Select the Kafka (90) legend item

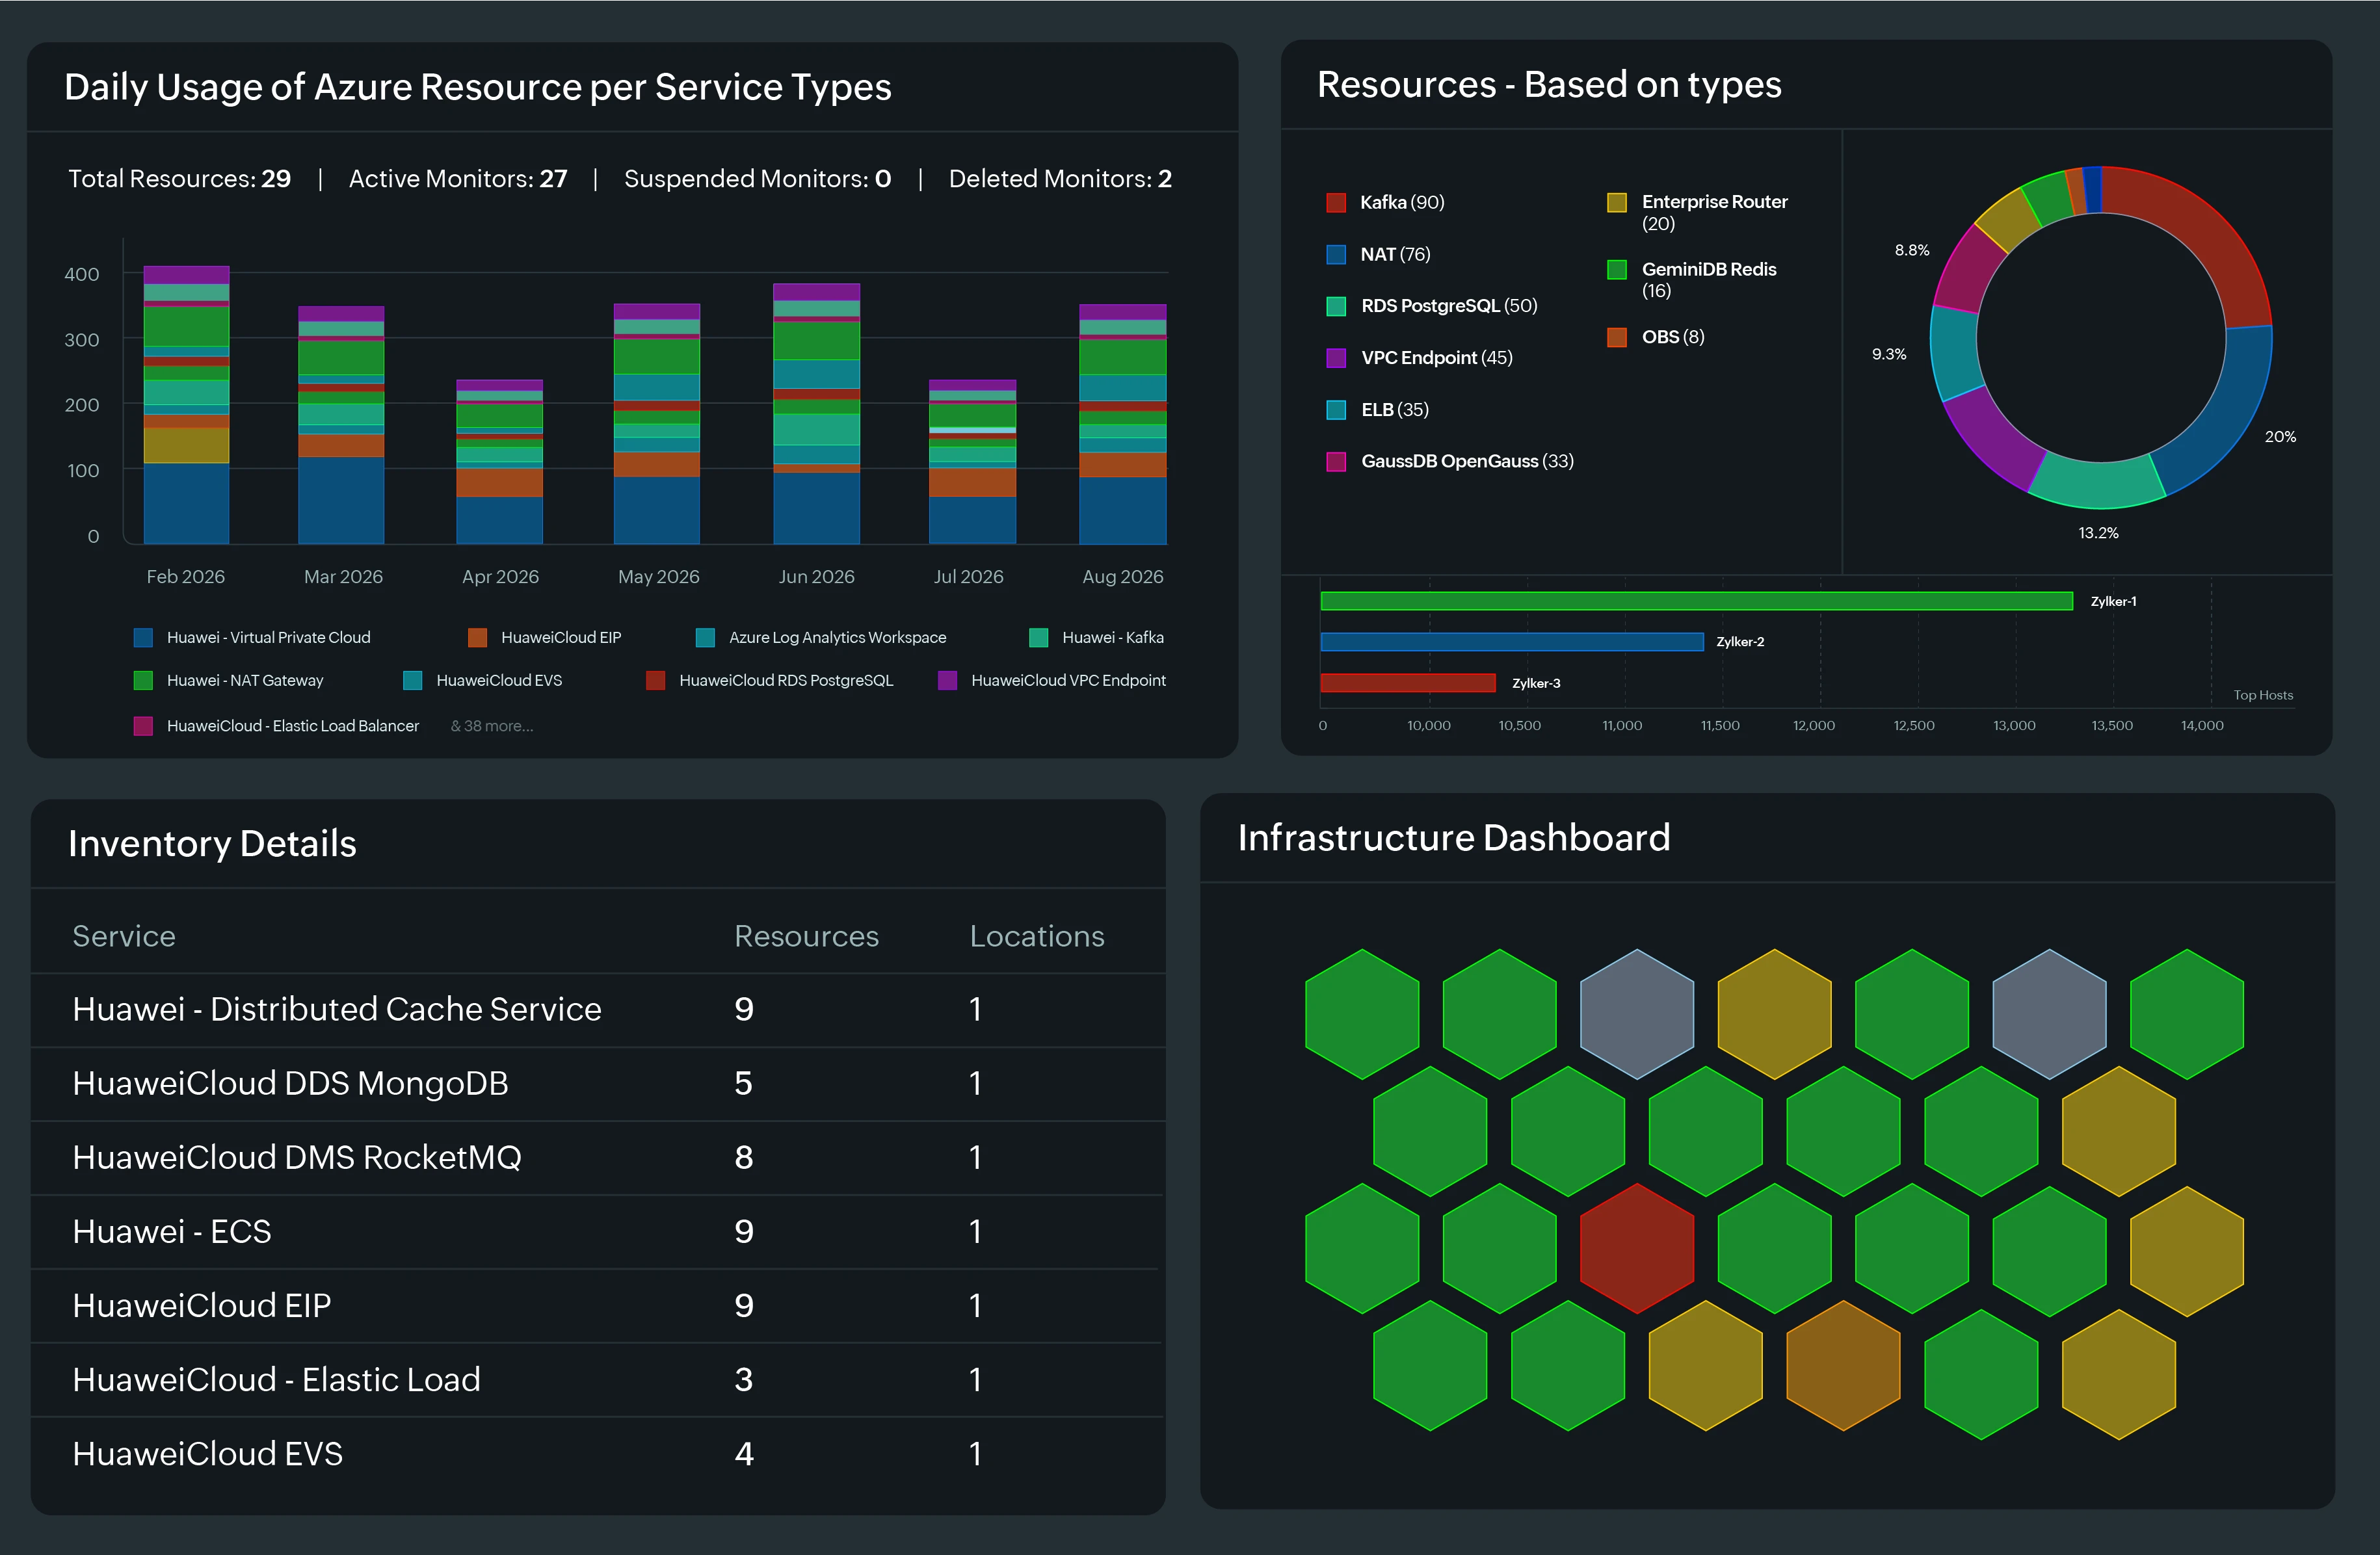[x=1385, y=203]
